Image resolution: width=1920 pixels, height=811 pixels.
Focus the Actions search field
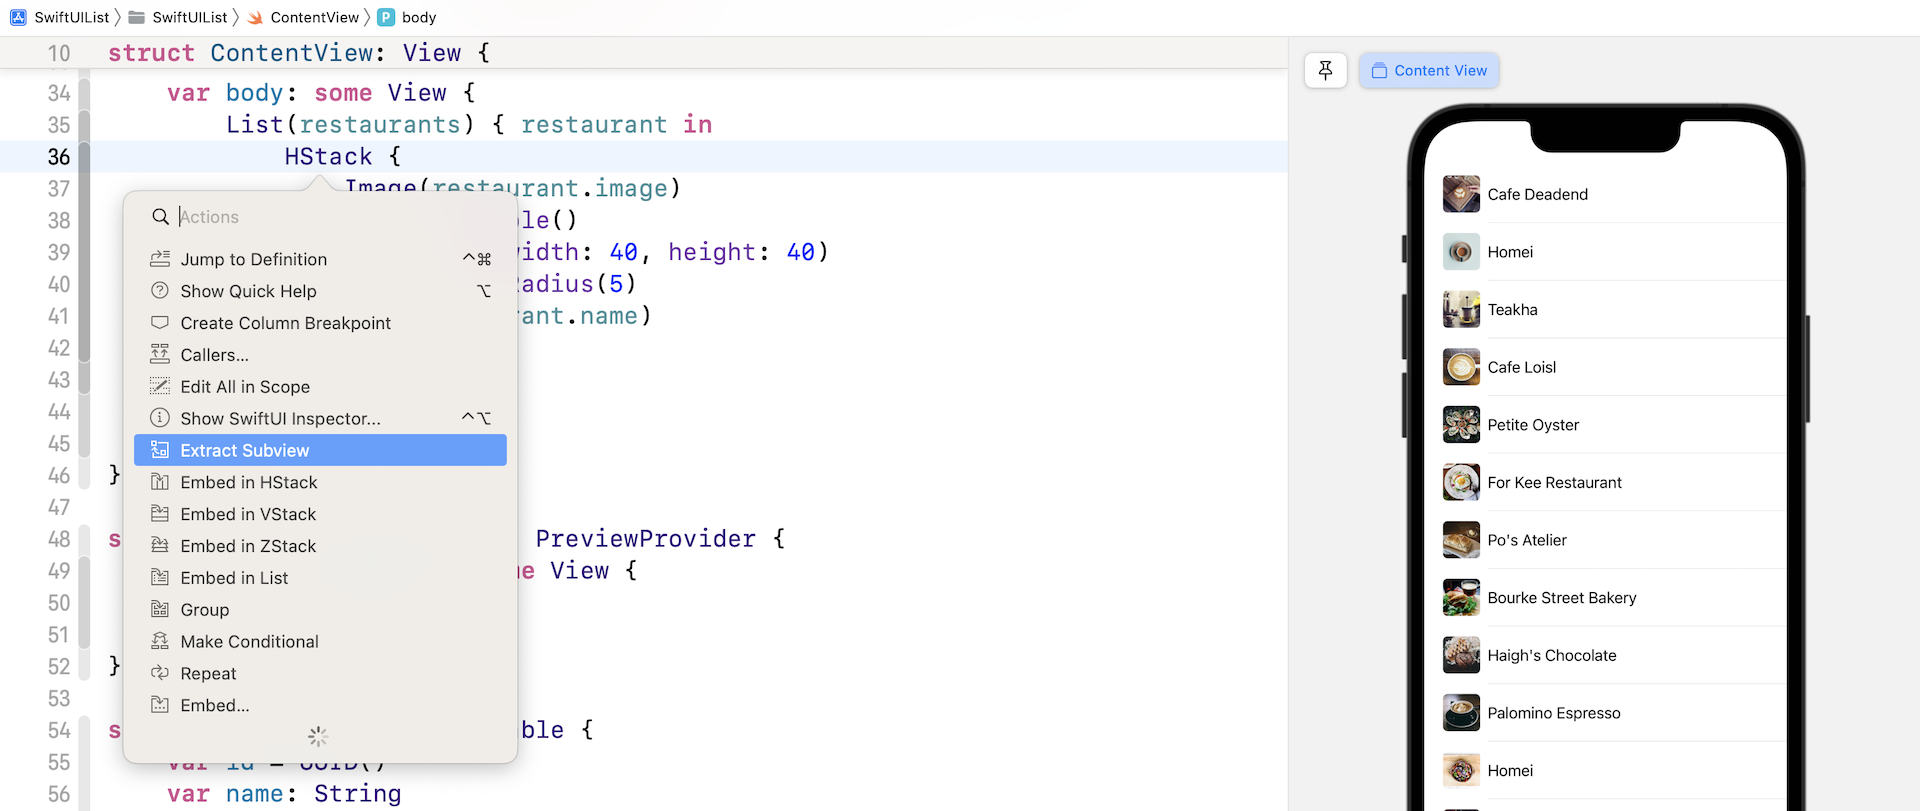(330, 217)
